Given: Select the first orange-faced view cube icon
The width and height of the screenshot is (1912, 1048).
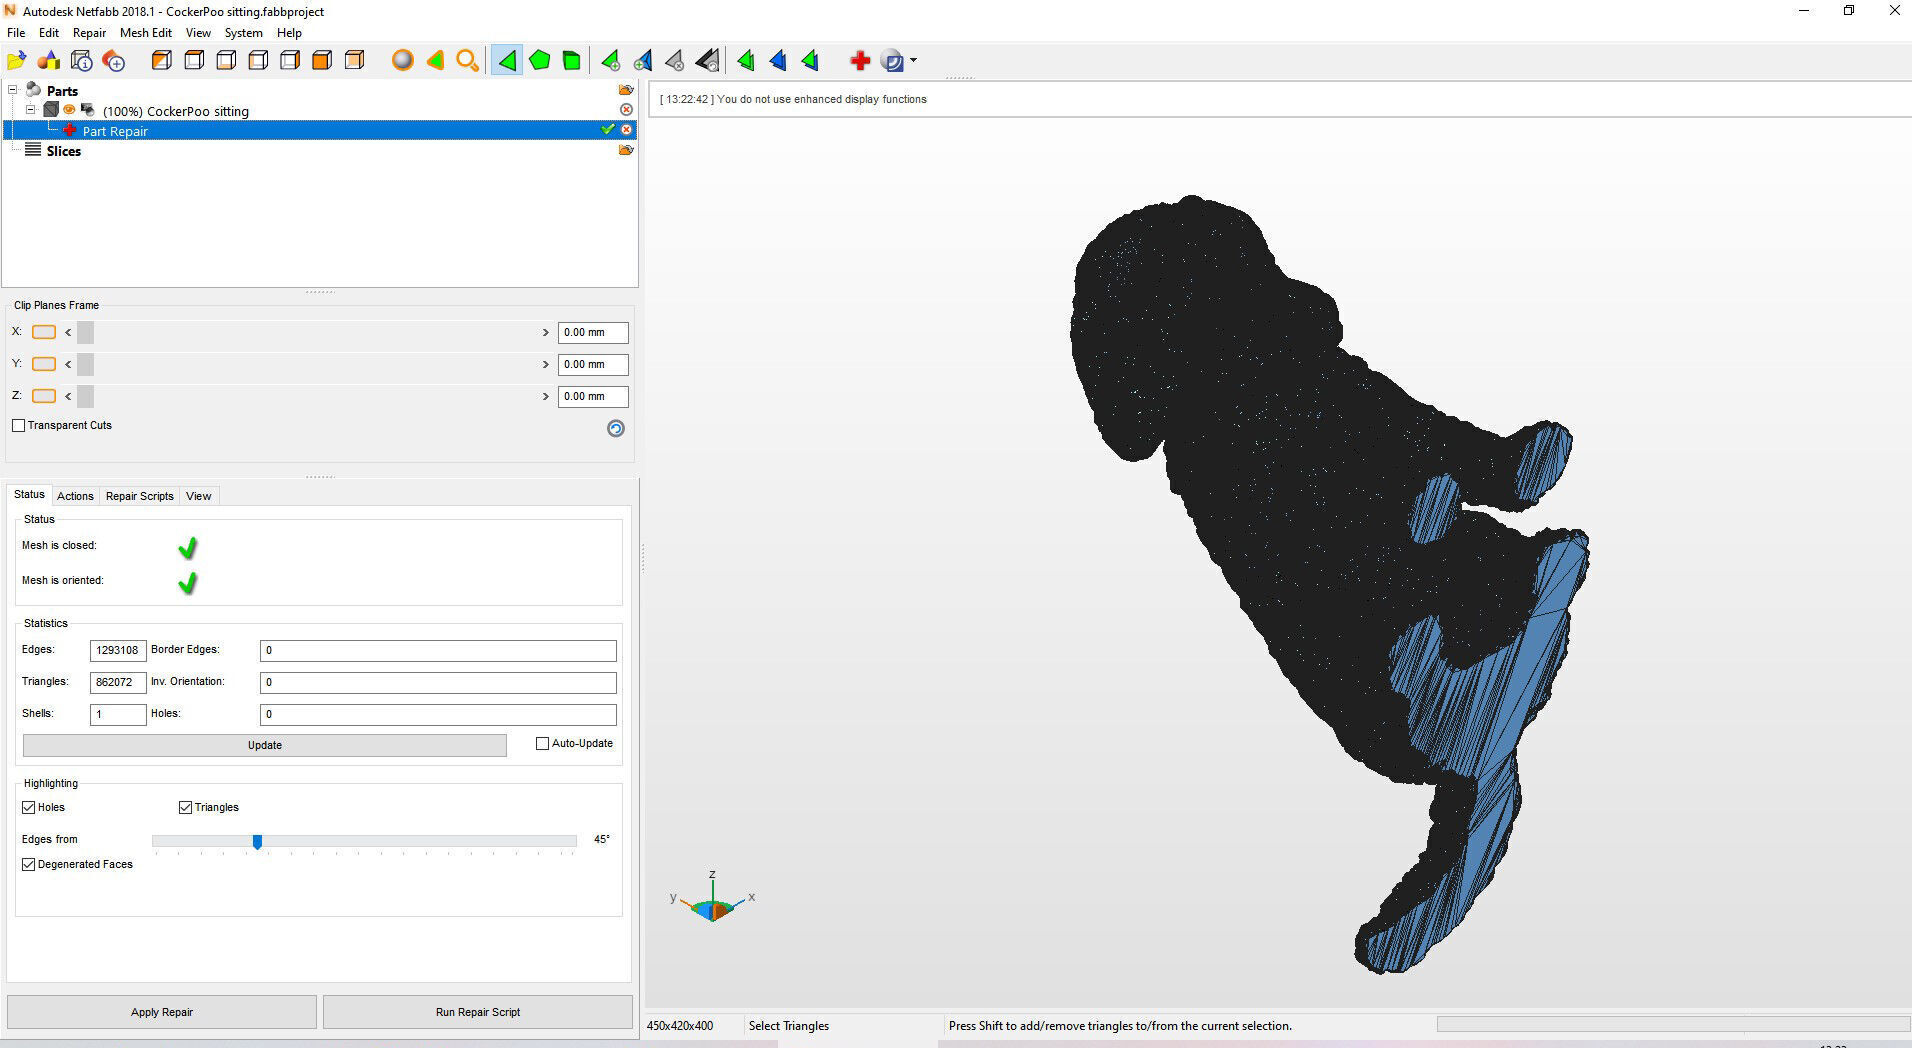Looking at the screenshot, I should pyautogui.click(x=161, y=61).
